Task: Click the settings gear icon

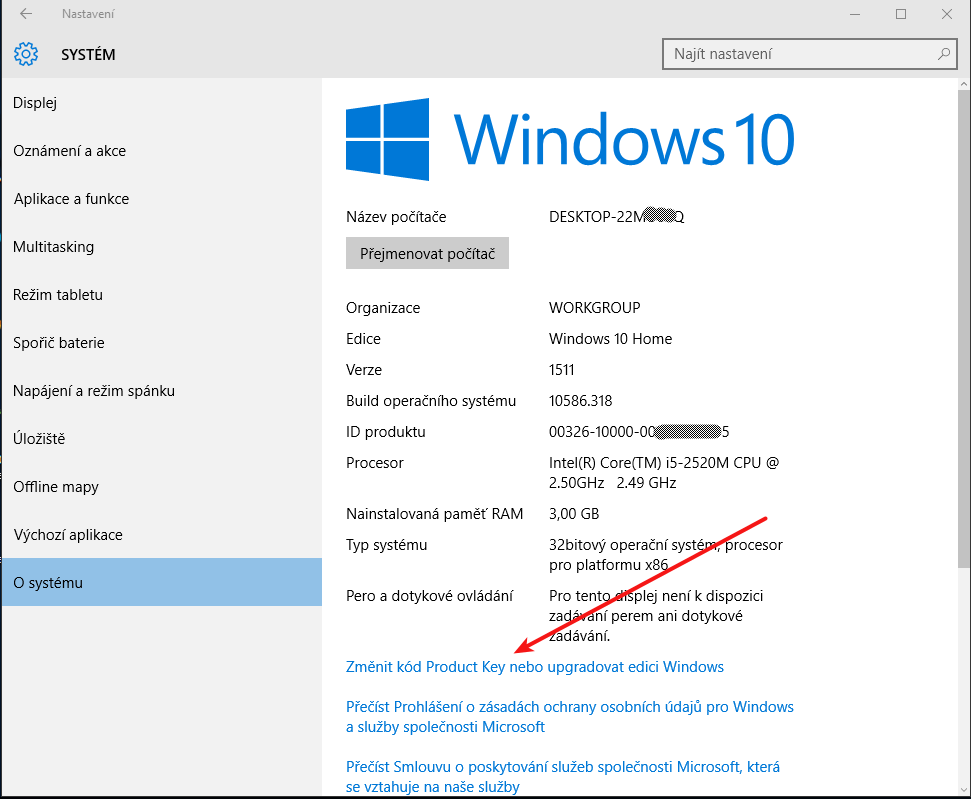Action: pyautogui.click(x=26, y=54)
